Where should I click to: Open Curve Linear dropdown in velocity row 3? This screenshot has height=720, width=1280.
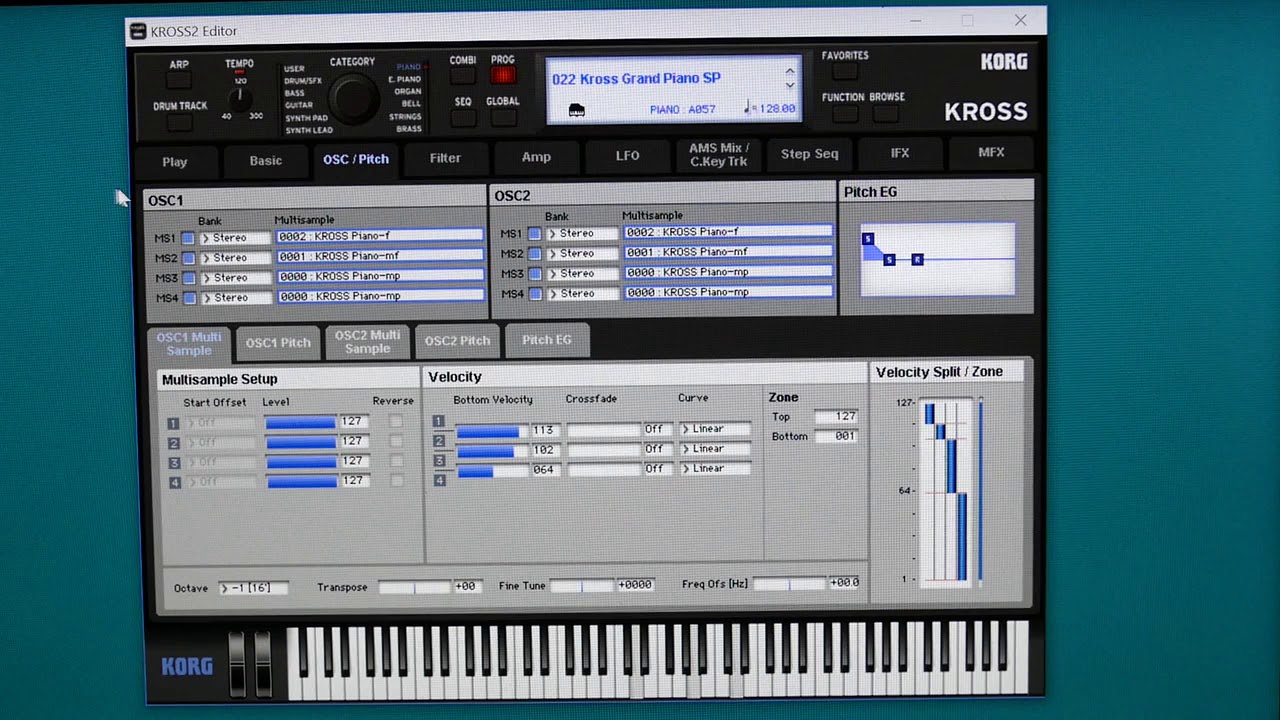coord(715,468)
